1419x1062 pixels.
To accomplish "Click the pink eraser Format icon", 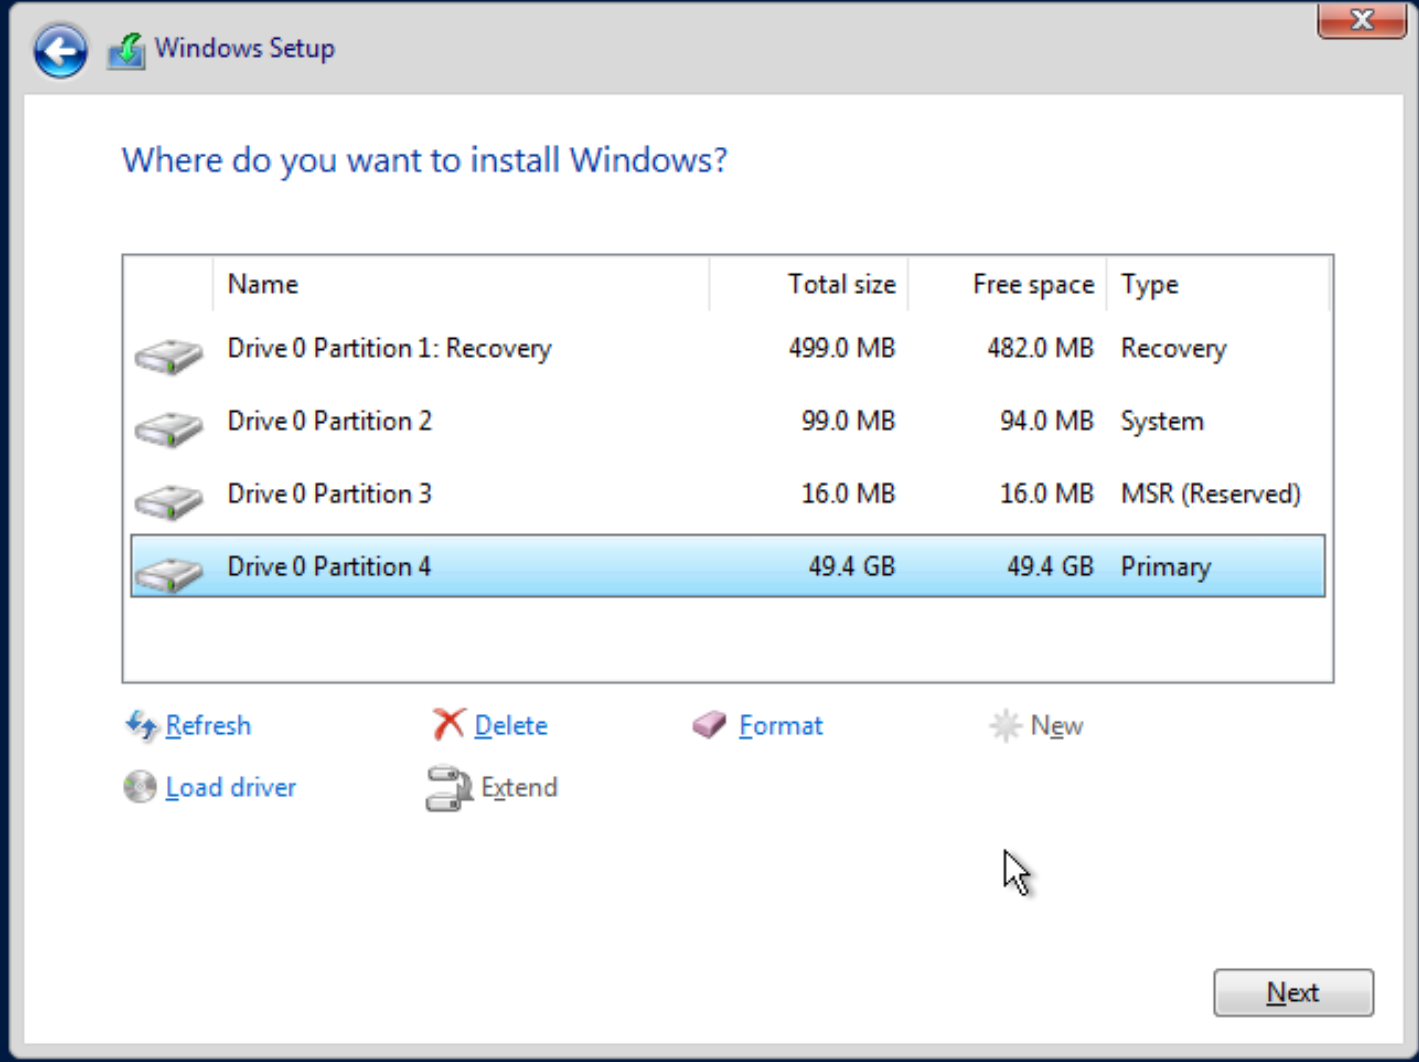I will (x=710, y=725).
